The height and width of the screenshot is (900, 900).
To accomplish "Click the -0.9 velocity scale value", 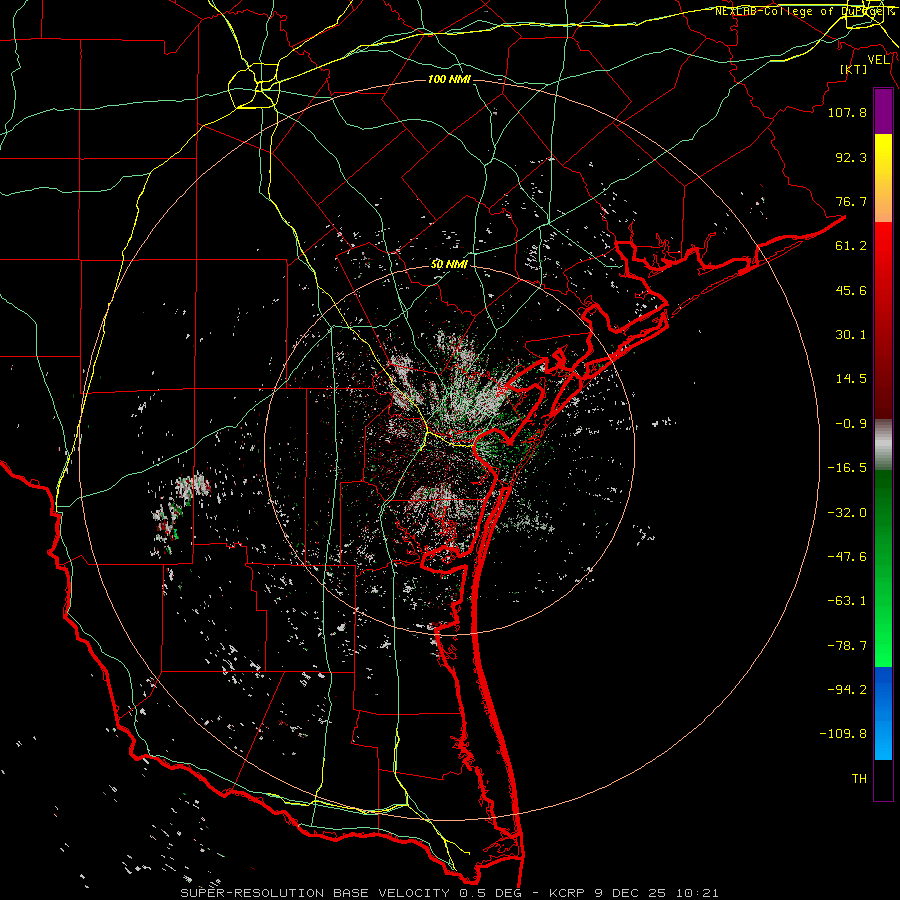I will point(851,424).
